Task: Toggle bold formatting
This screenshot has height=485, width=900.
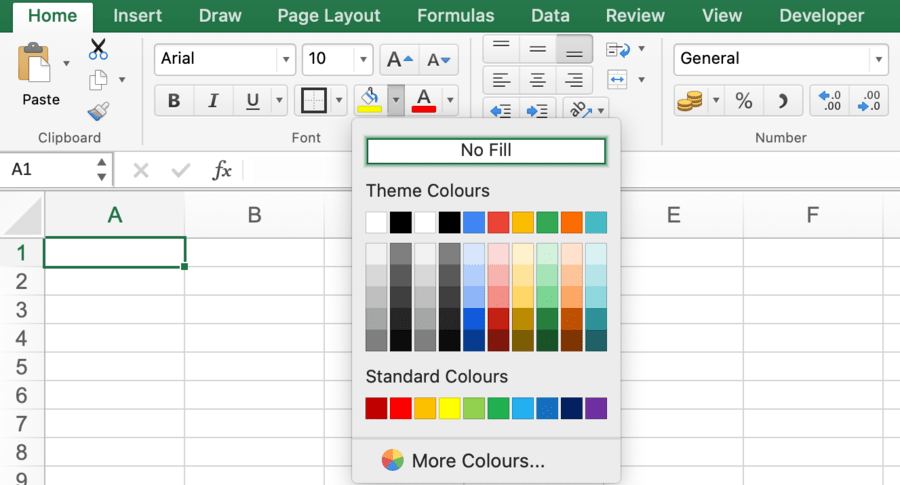Action: tap(174, 100)
